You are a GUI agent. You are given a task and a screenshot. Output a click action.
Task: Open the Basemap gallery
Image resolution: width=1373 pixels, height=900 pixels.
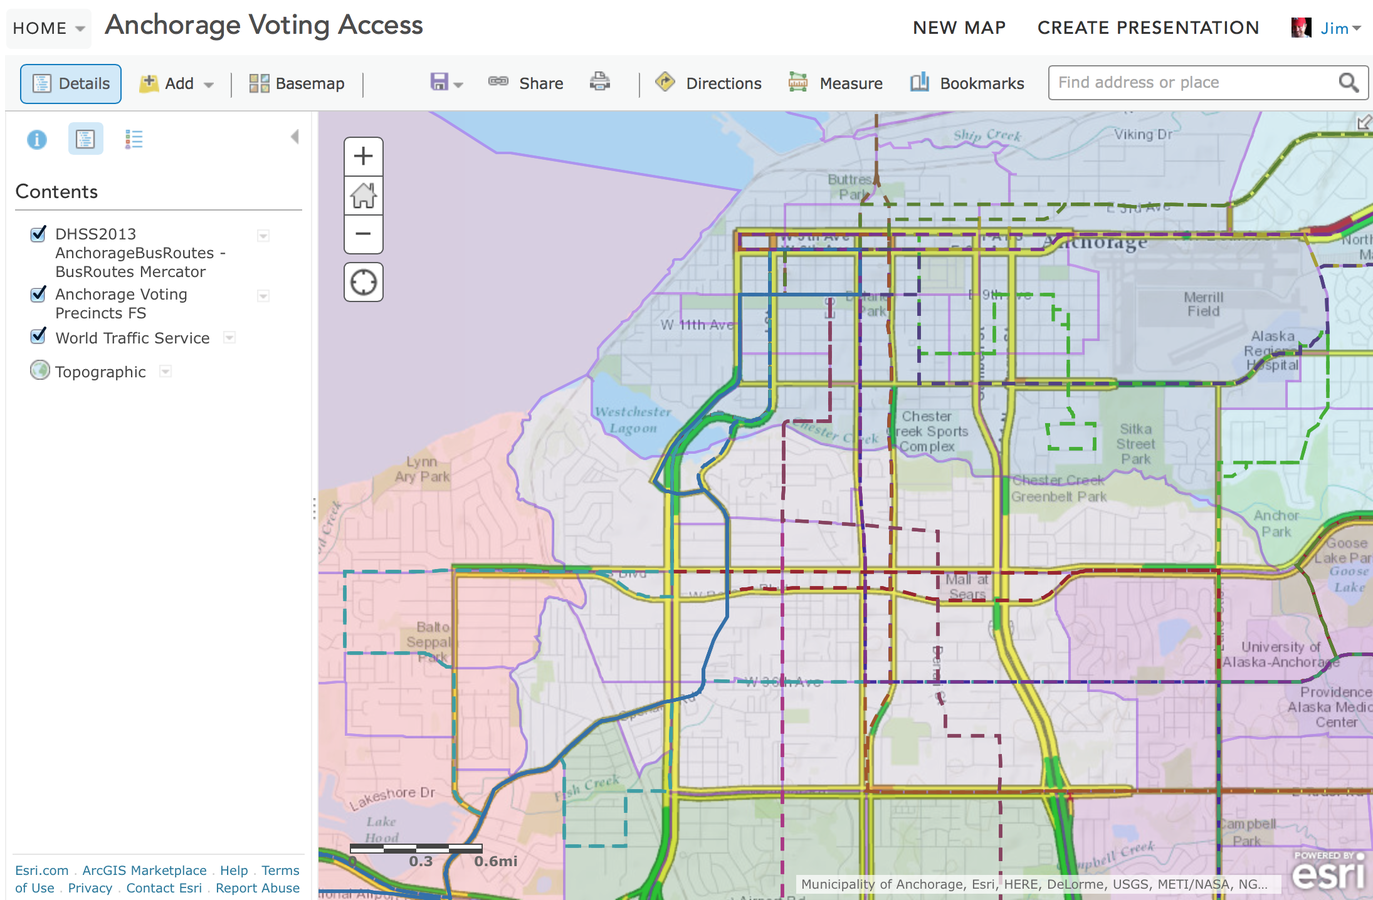click(x=297, y=84)
